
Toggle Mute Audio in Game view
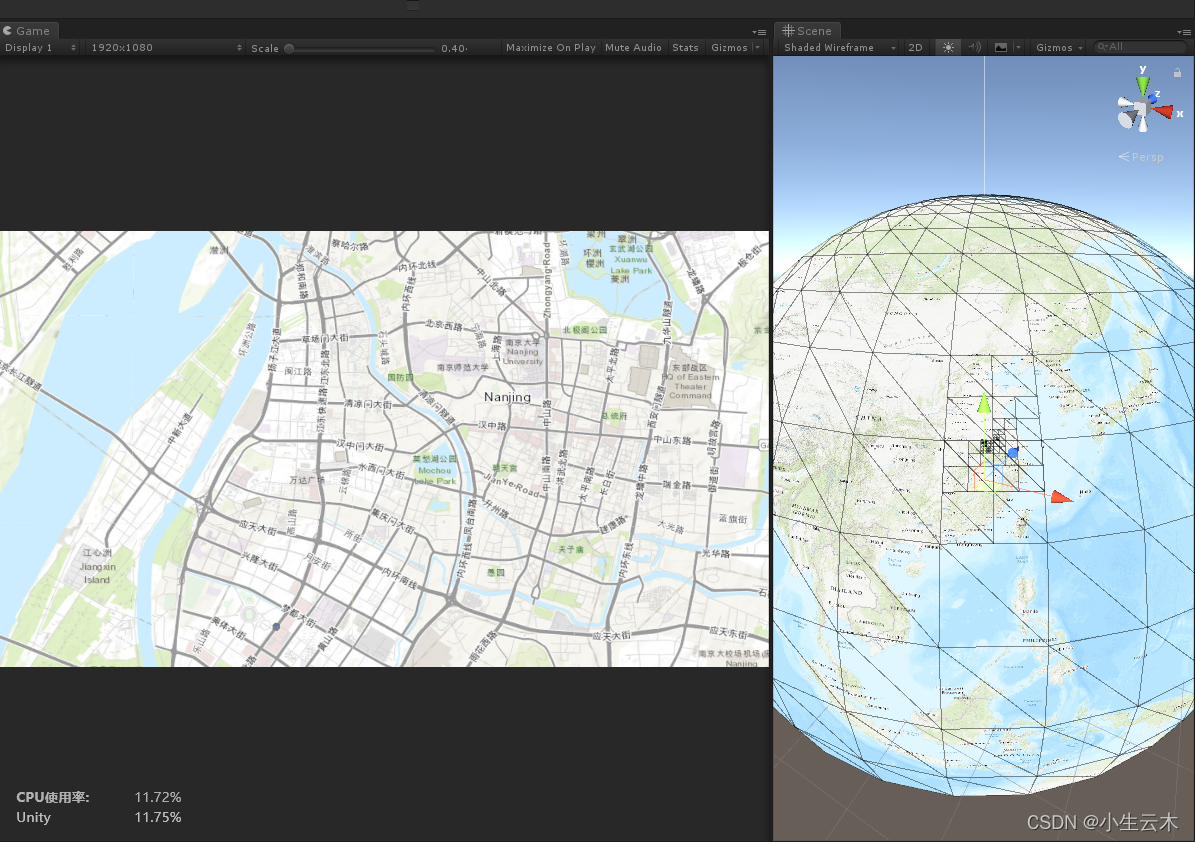633,47
